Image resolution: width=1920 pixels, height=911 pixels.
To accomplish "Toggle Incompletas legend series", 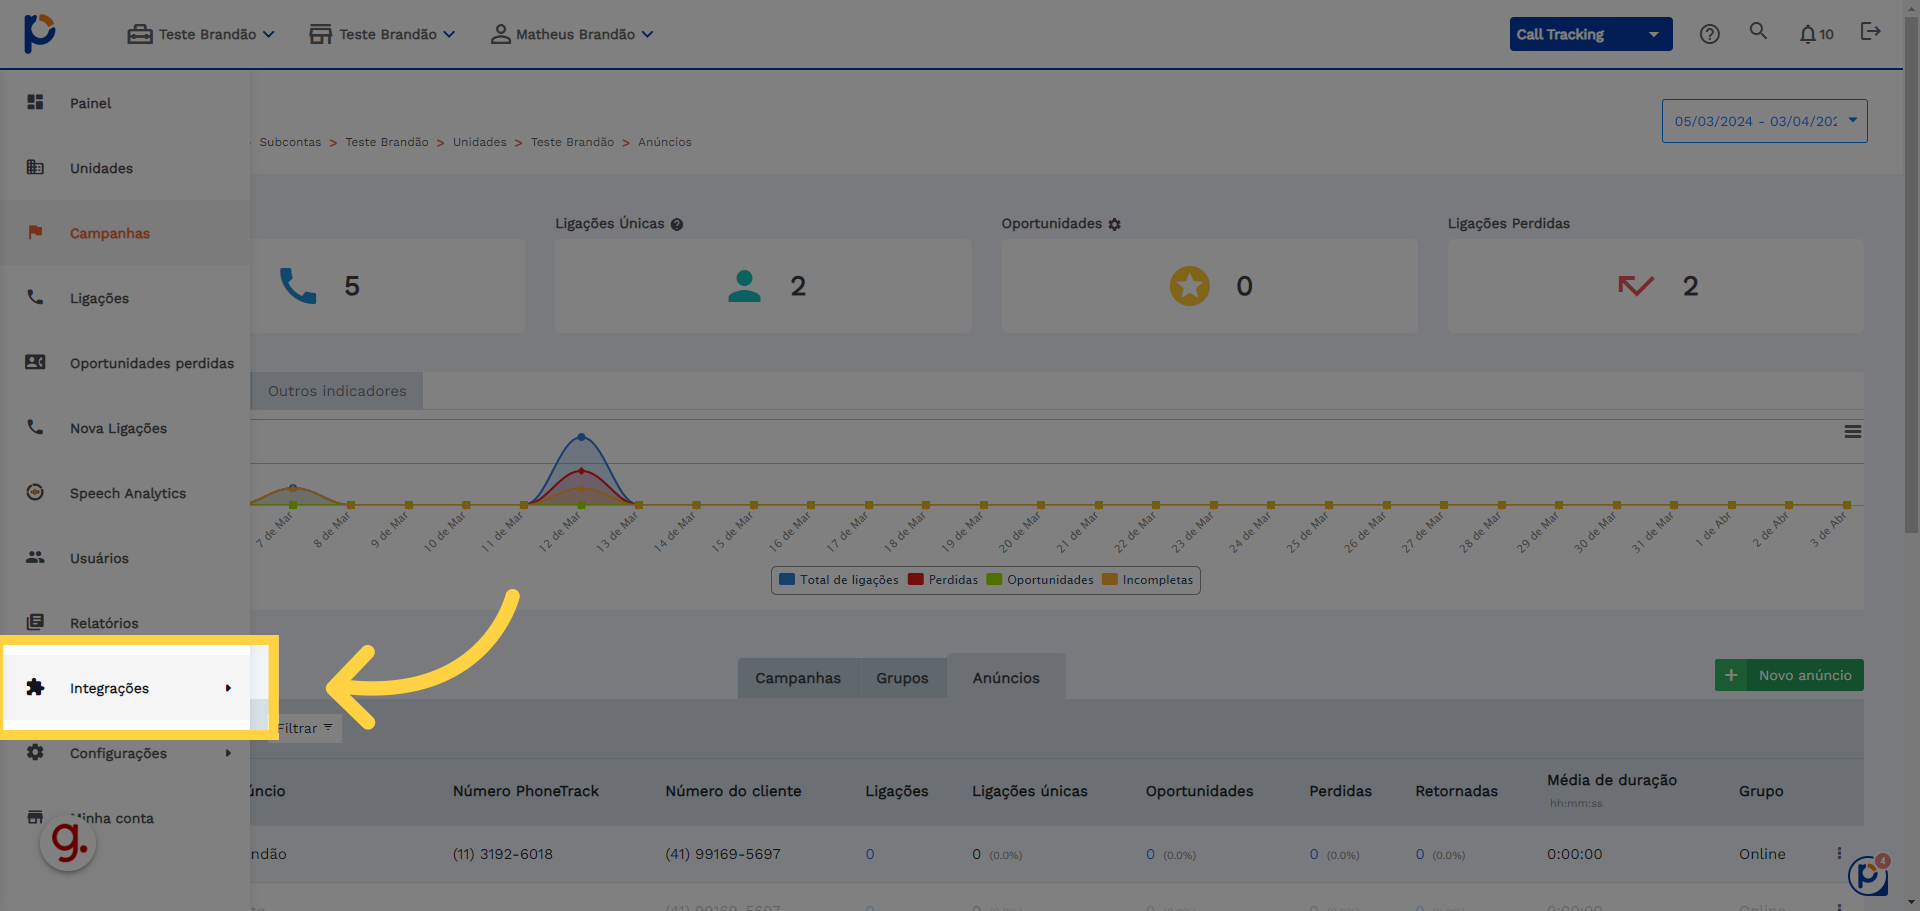I will pyautogui.click(x=1147, y=580).
